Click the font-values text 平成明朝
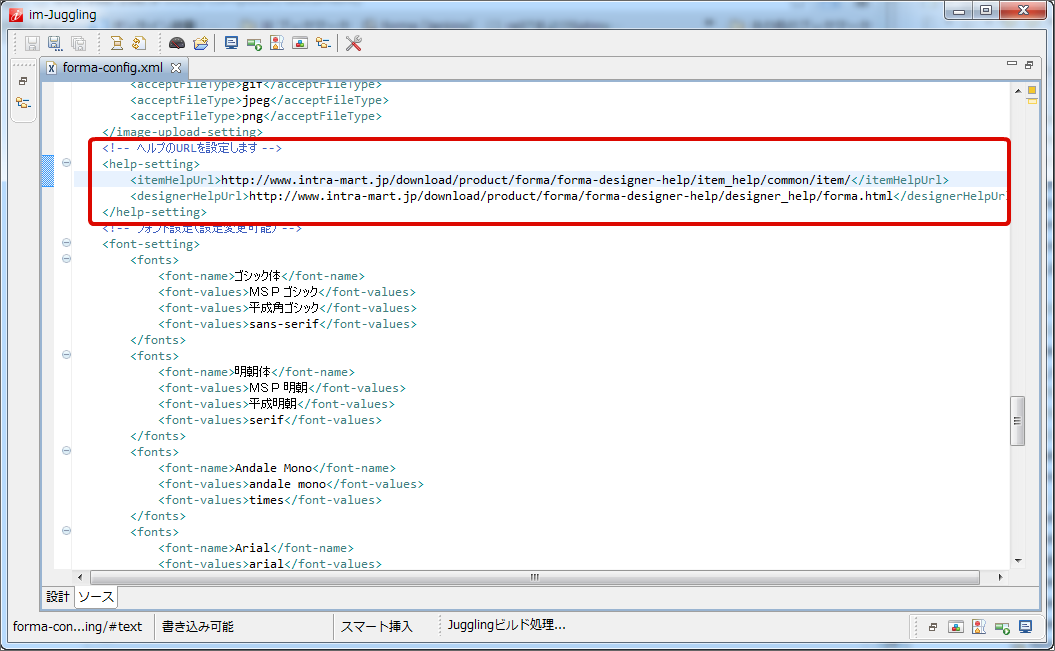Viewport: 1055px width, 651px height. pos(272,404)
